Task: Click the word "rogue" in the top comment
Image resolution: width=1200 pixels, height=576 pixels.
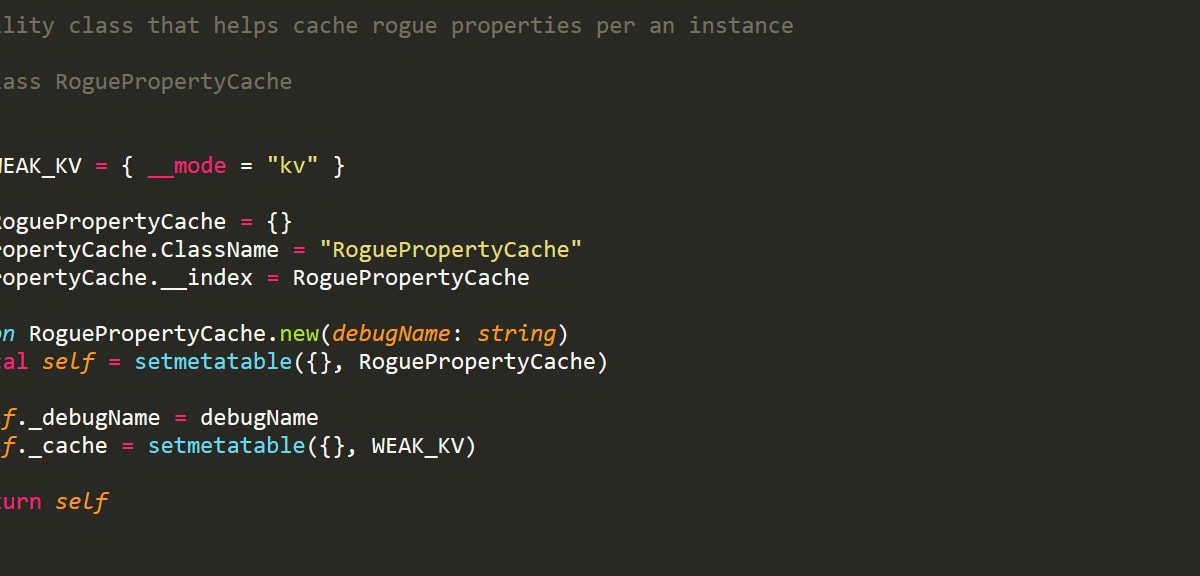Action: pos(404,26)
